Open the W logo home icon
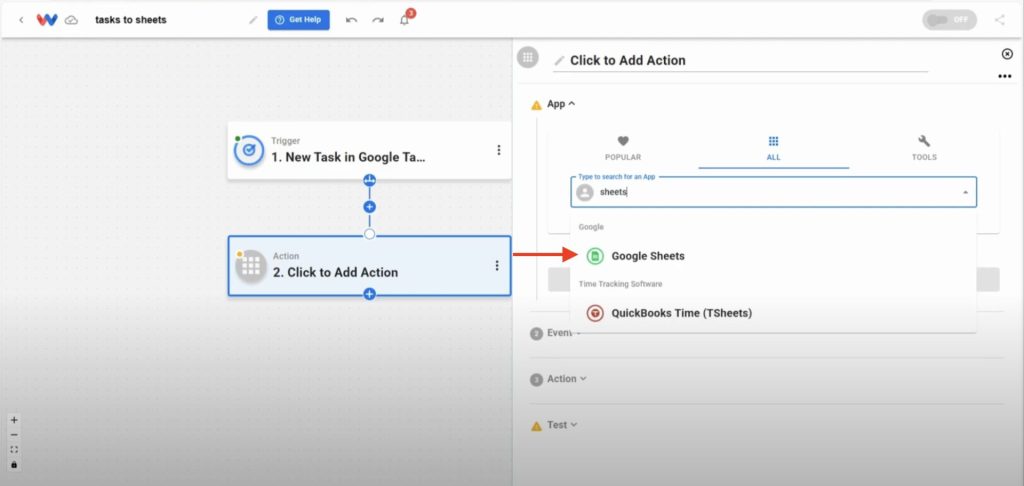 click(47, 20)
